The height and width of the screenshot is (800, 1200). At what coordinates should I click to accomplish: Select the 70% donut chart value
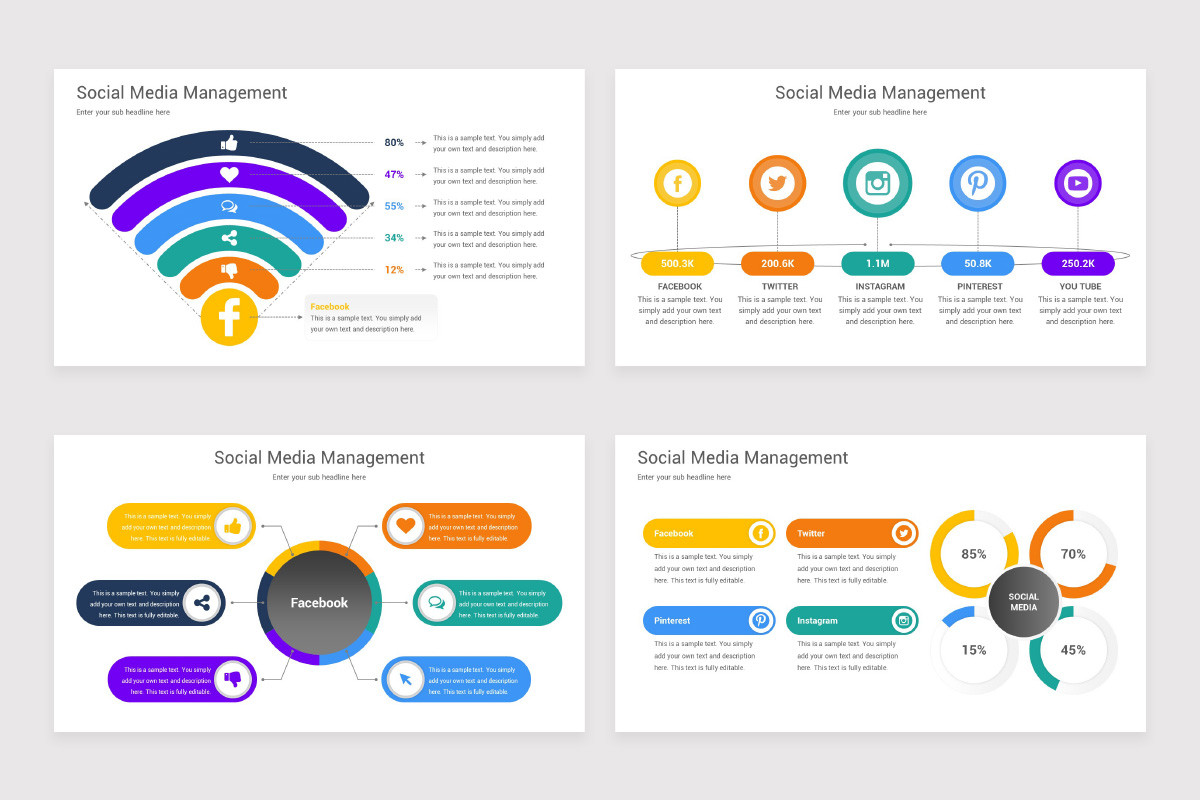tap(1073, 554)
